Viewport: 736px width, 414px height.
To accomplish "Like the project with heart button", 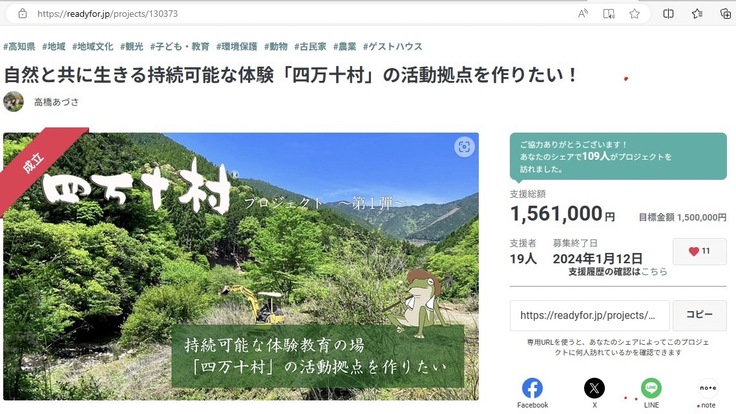I will [699, 252].
